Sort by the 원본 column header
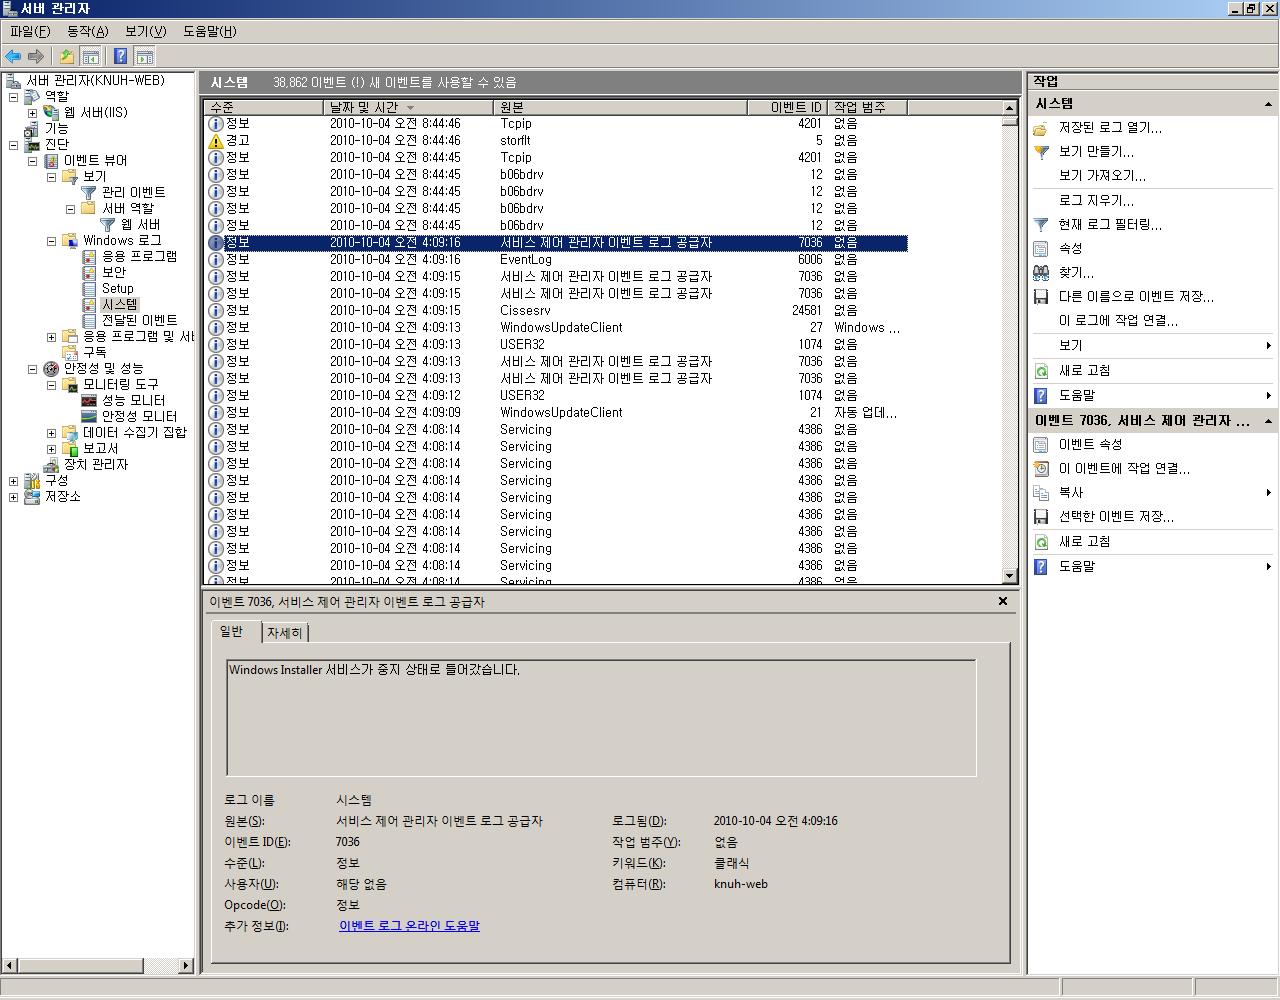Viewport: 1280px width, 1000px height. [x=620, y=107]
